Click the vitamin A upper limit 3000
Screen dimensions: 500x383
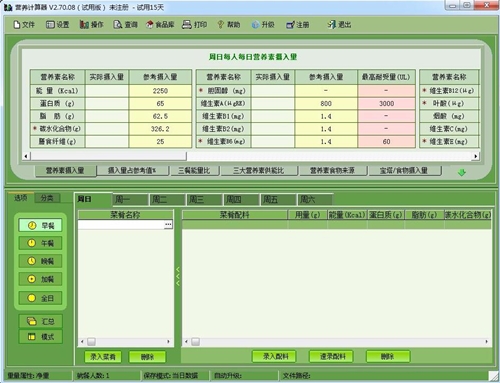pos(386,103)
